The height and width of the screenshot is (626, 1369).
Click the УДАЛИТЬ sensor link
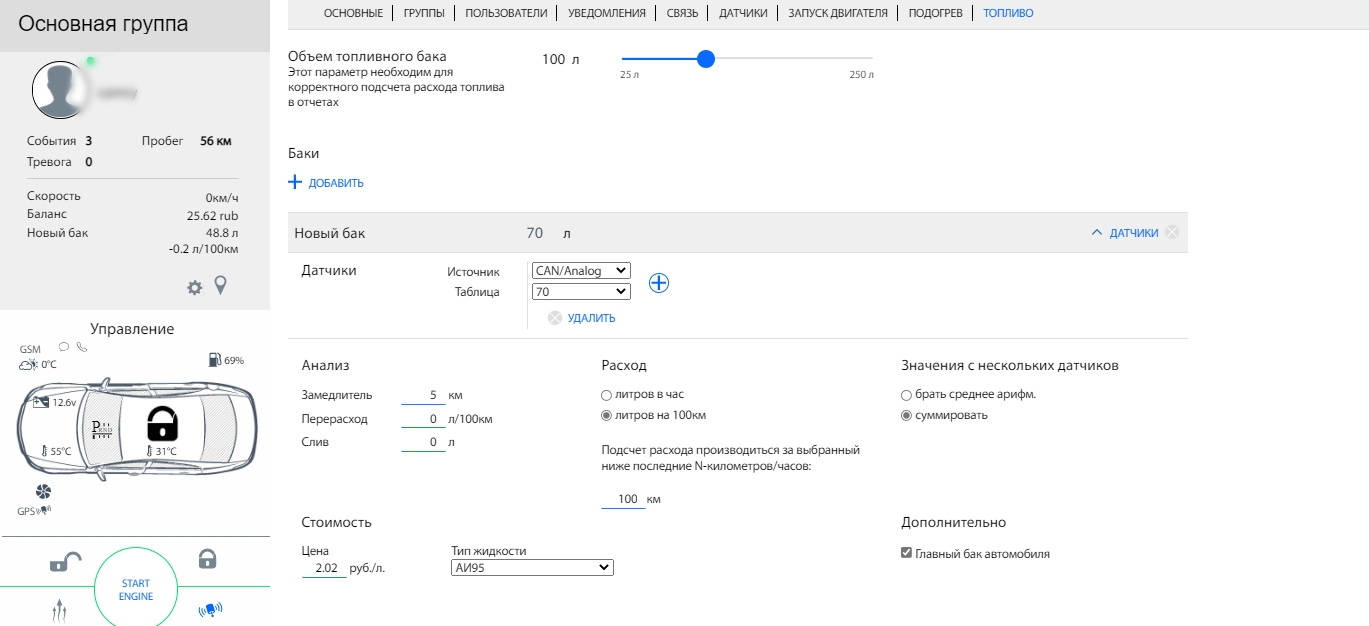pos(591,318)
